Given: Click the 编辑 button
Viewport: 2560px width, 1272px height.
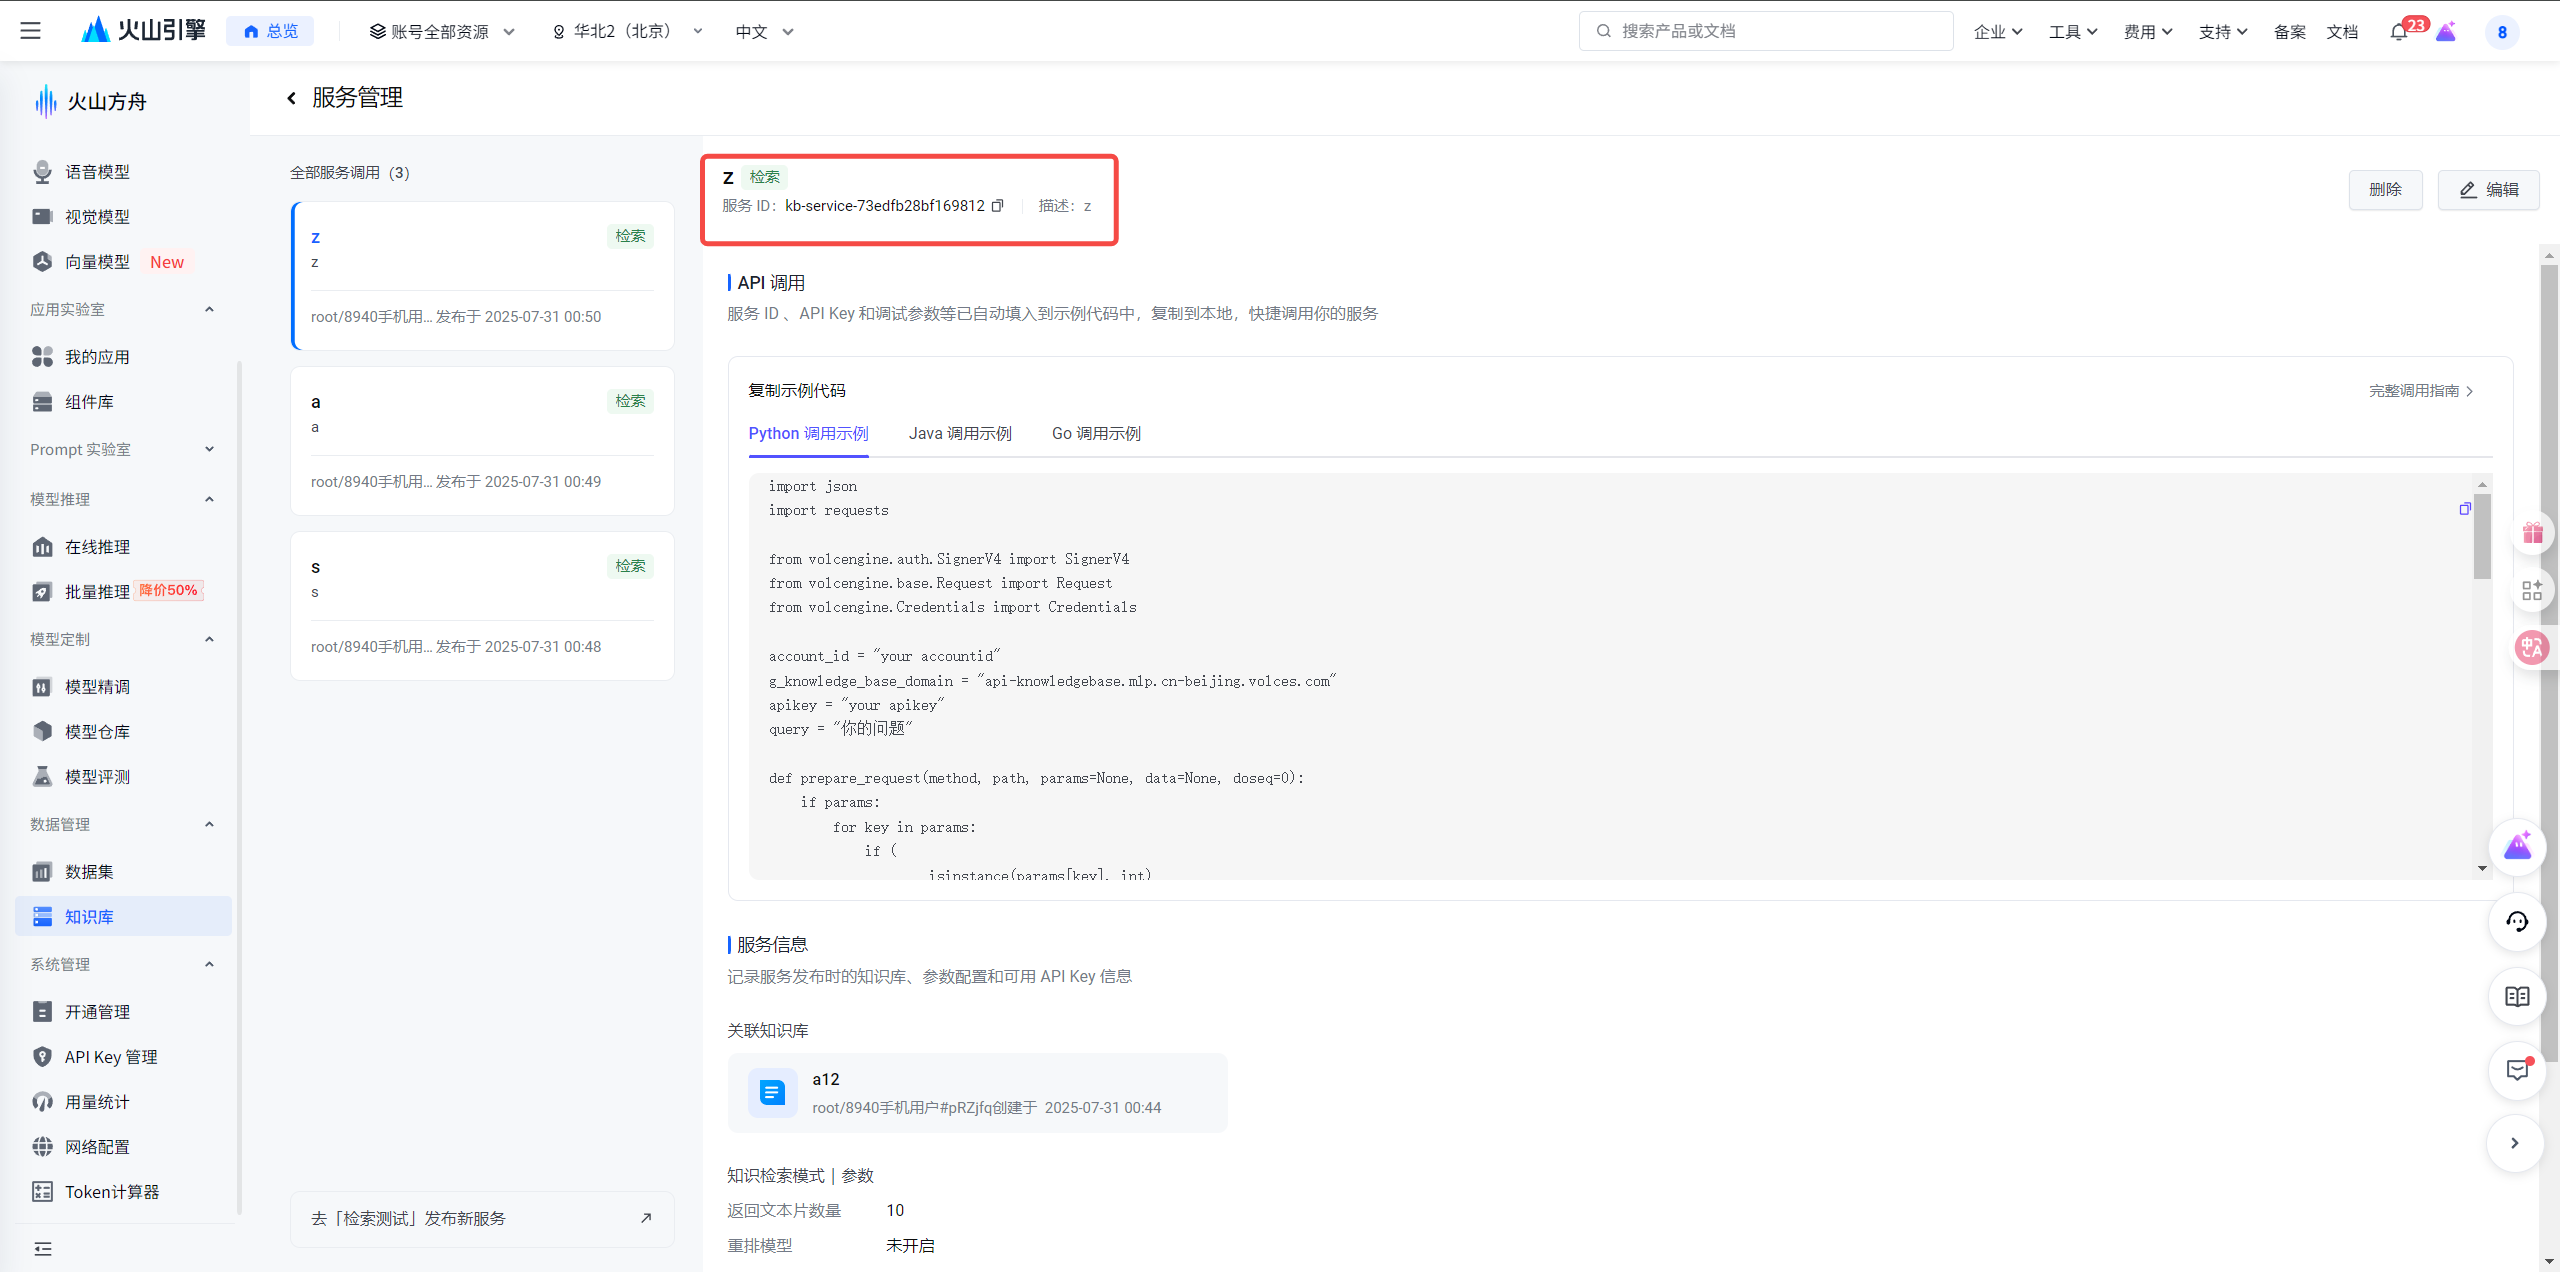Looking at the screenshot, I should tap(2488, 190).
